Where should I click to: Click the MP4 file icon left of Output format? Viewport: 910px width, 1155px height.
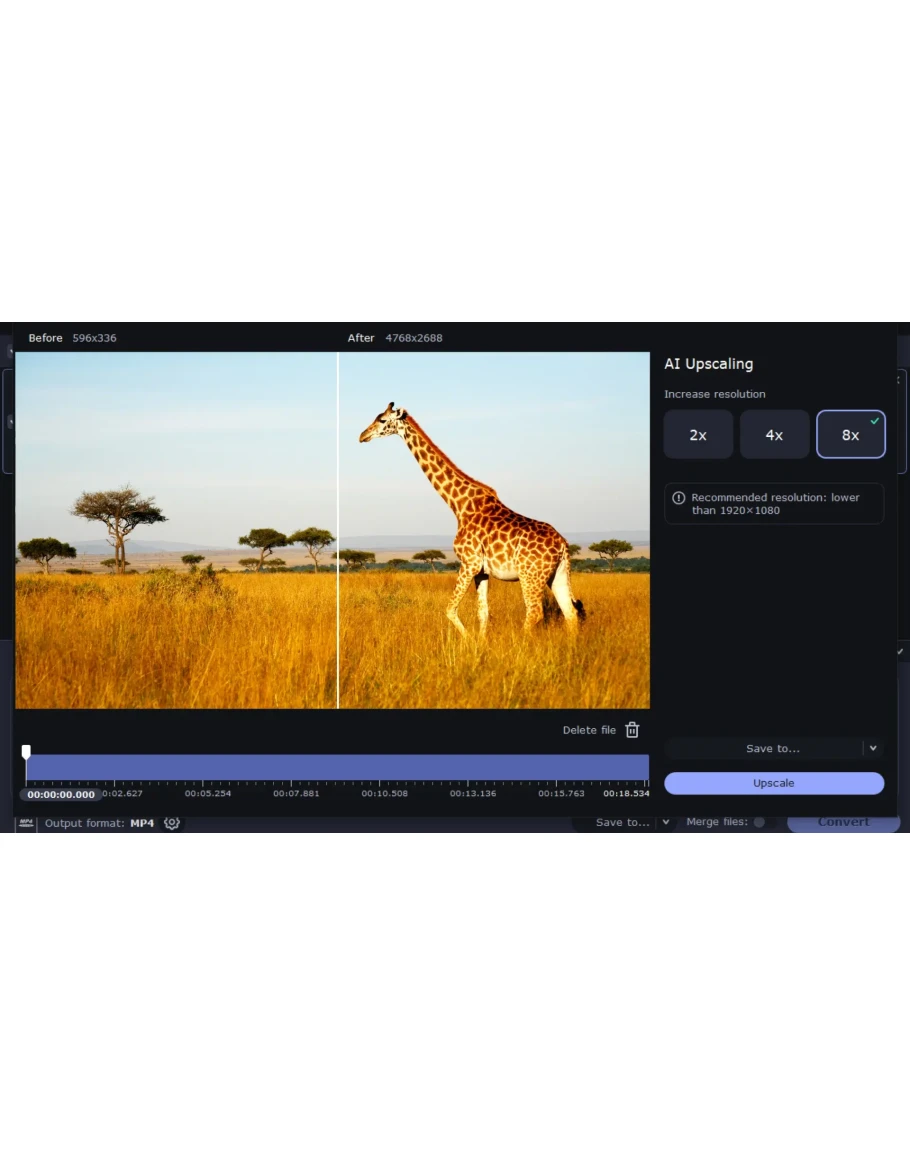click(x=26, y=823)
